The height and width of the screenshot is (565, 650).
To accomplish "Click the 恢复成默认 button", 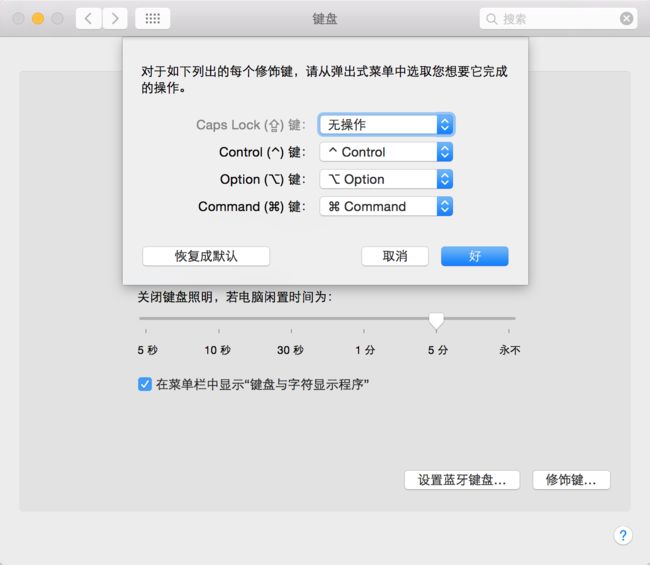I will (206, 256).
